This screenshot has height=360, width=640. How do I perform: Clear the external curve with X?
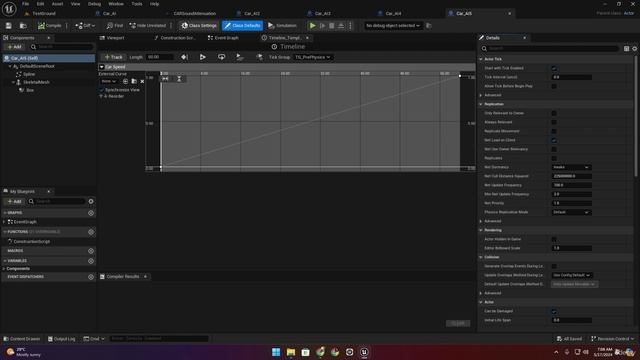(142, 81)
